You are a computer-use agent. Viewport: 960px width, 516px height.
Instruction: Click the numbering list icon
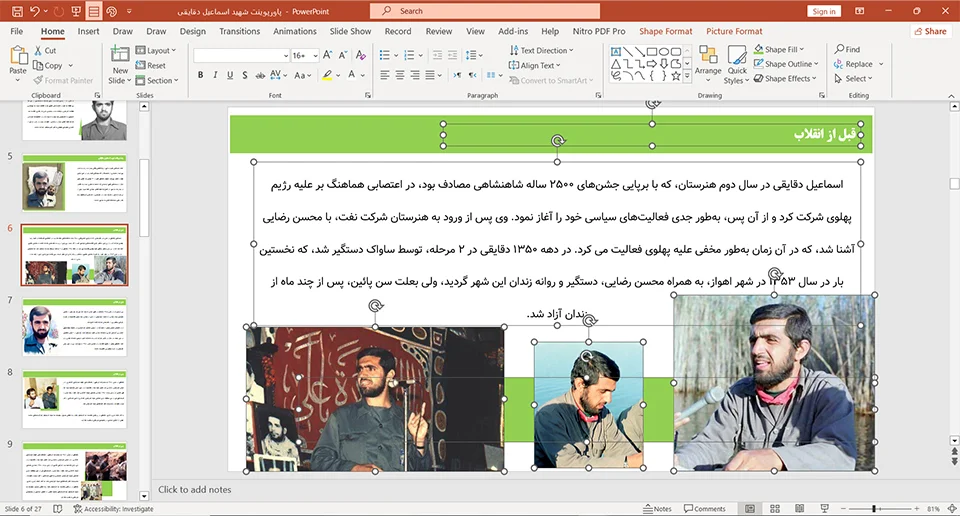click(410, 55)
